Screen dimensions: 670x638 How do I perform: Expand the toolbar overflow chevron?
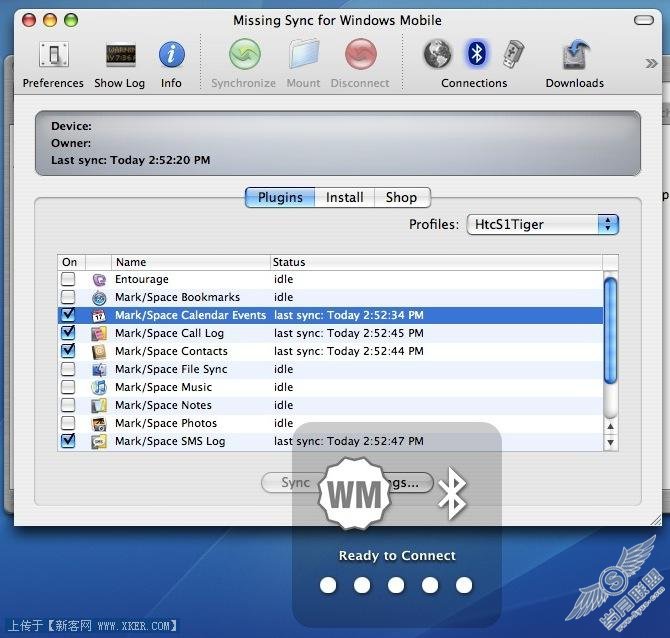pyautogui.click(x=651, y=64)
